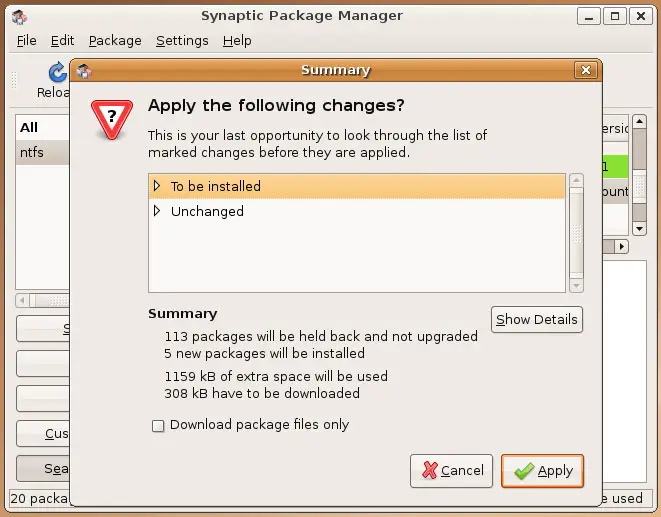Open the Package menu
The image size is (661, 517).
(x=115, y=40)
